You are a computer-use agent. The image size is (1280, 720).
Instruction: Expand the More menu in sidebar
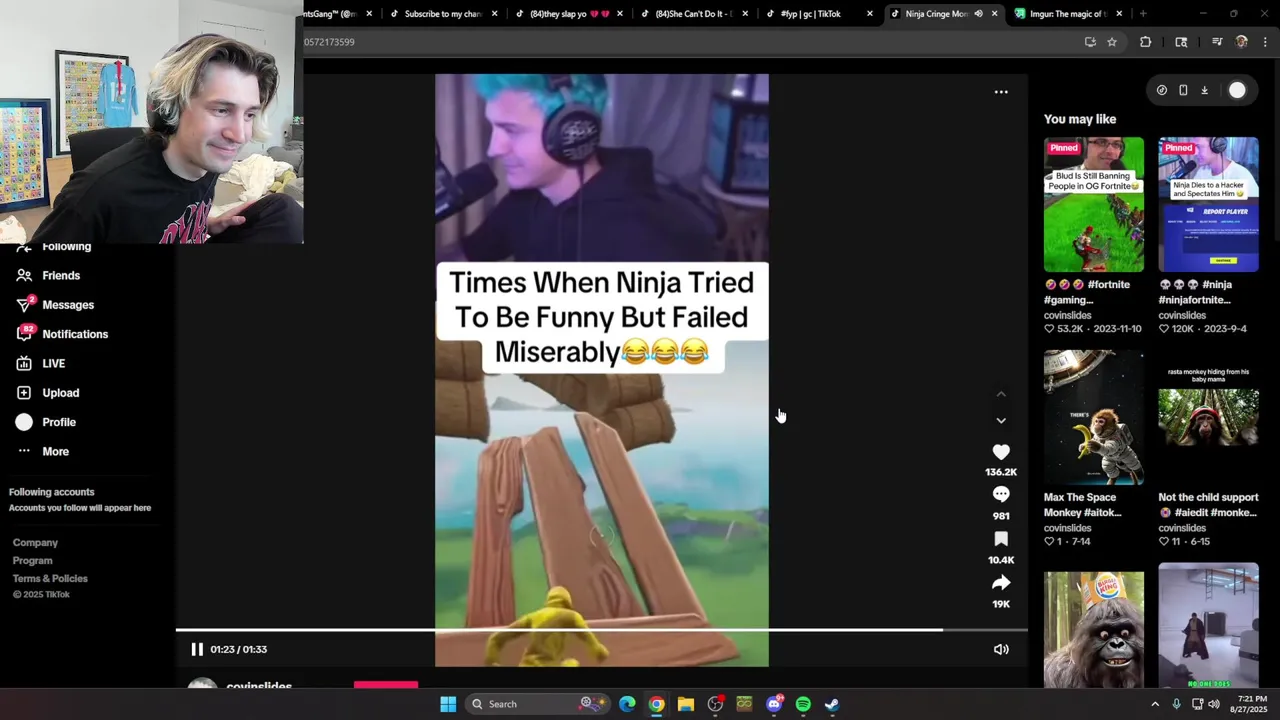tap(55, 451)
